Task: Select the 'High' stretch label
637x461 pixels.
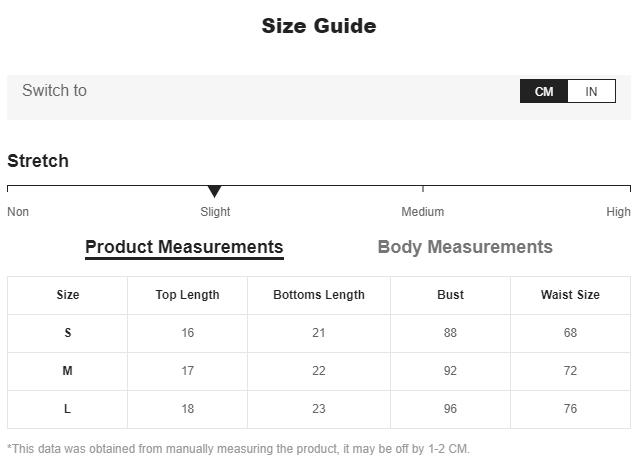Action: (618, 212)
